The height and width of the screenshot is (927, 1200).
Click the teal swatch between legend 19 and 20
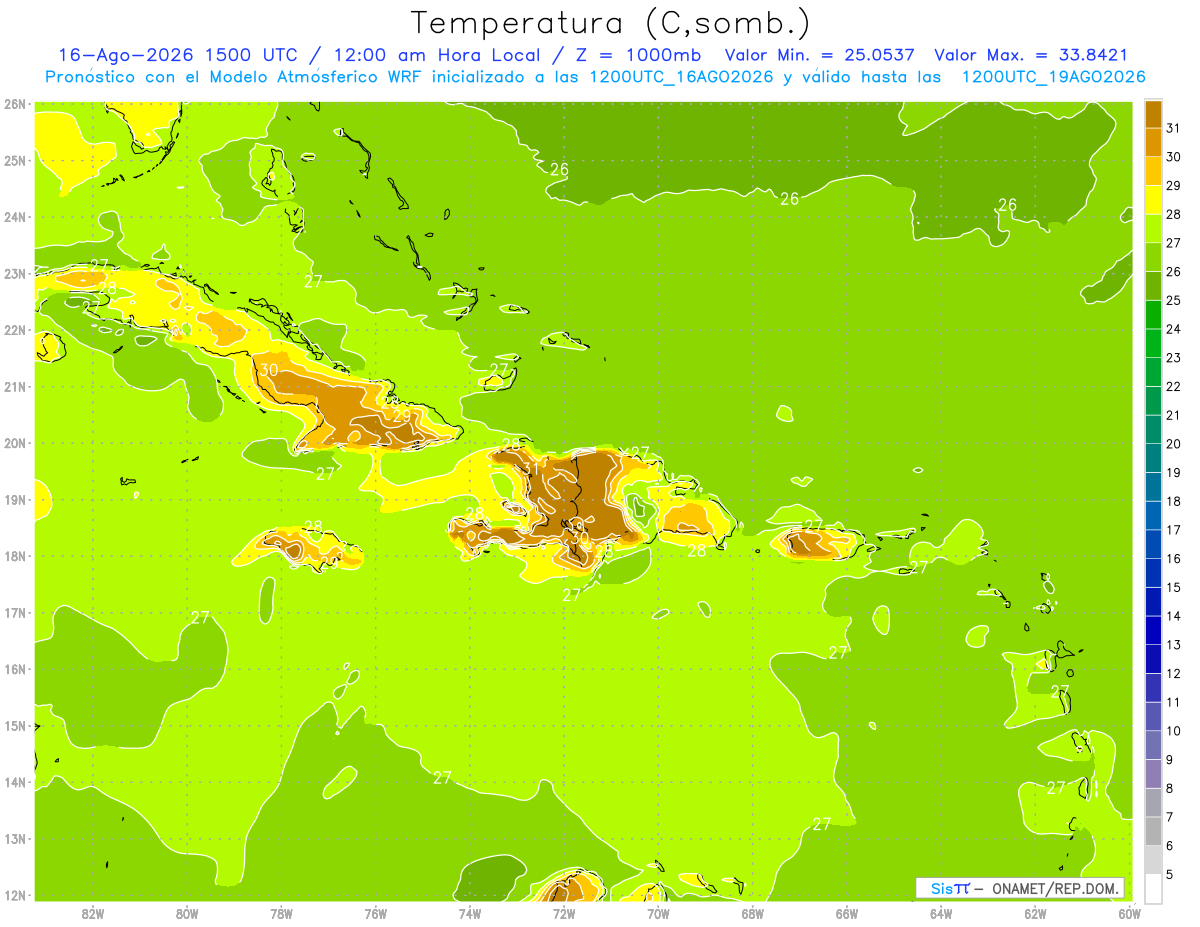coord(1154,458)
